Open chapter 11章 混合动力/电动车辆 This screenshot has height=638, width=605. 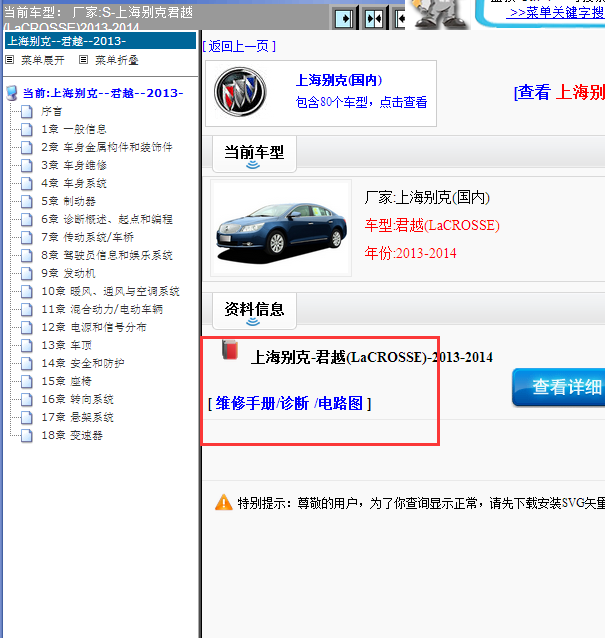102,309
